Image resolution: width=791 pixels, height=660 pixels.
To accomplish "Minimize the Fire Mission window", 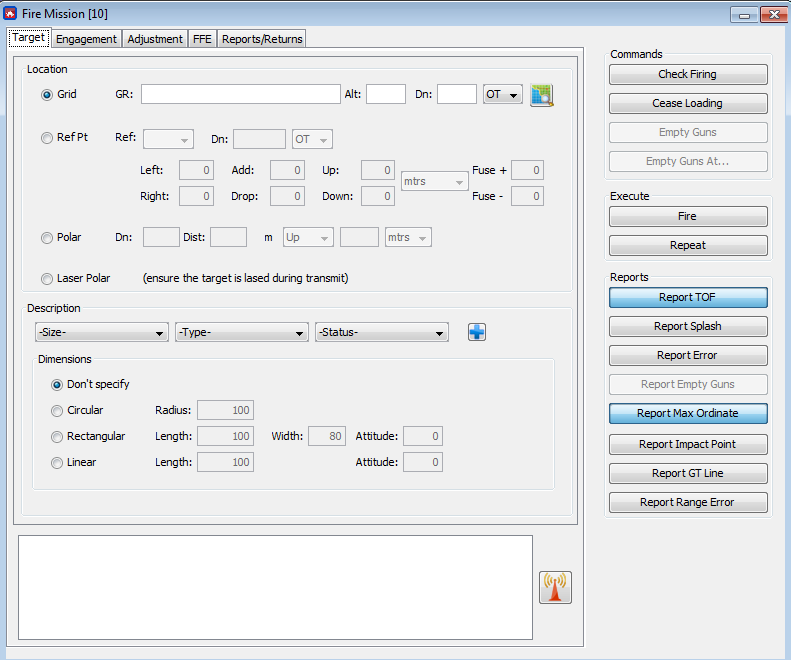I will (744, 15).
